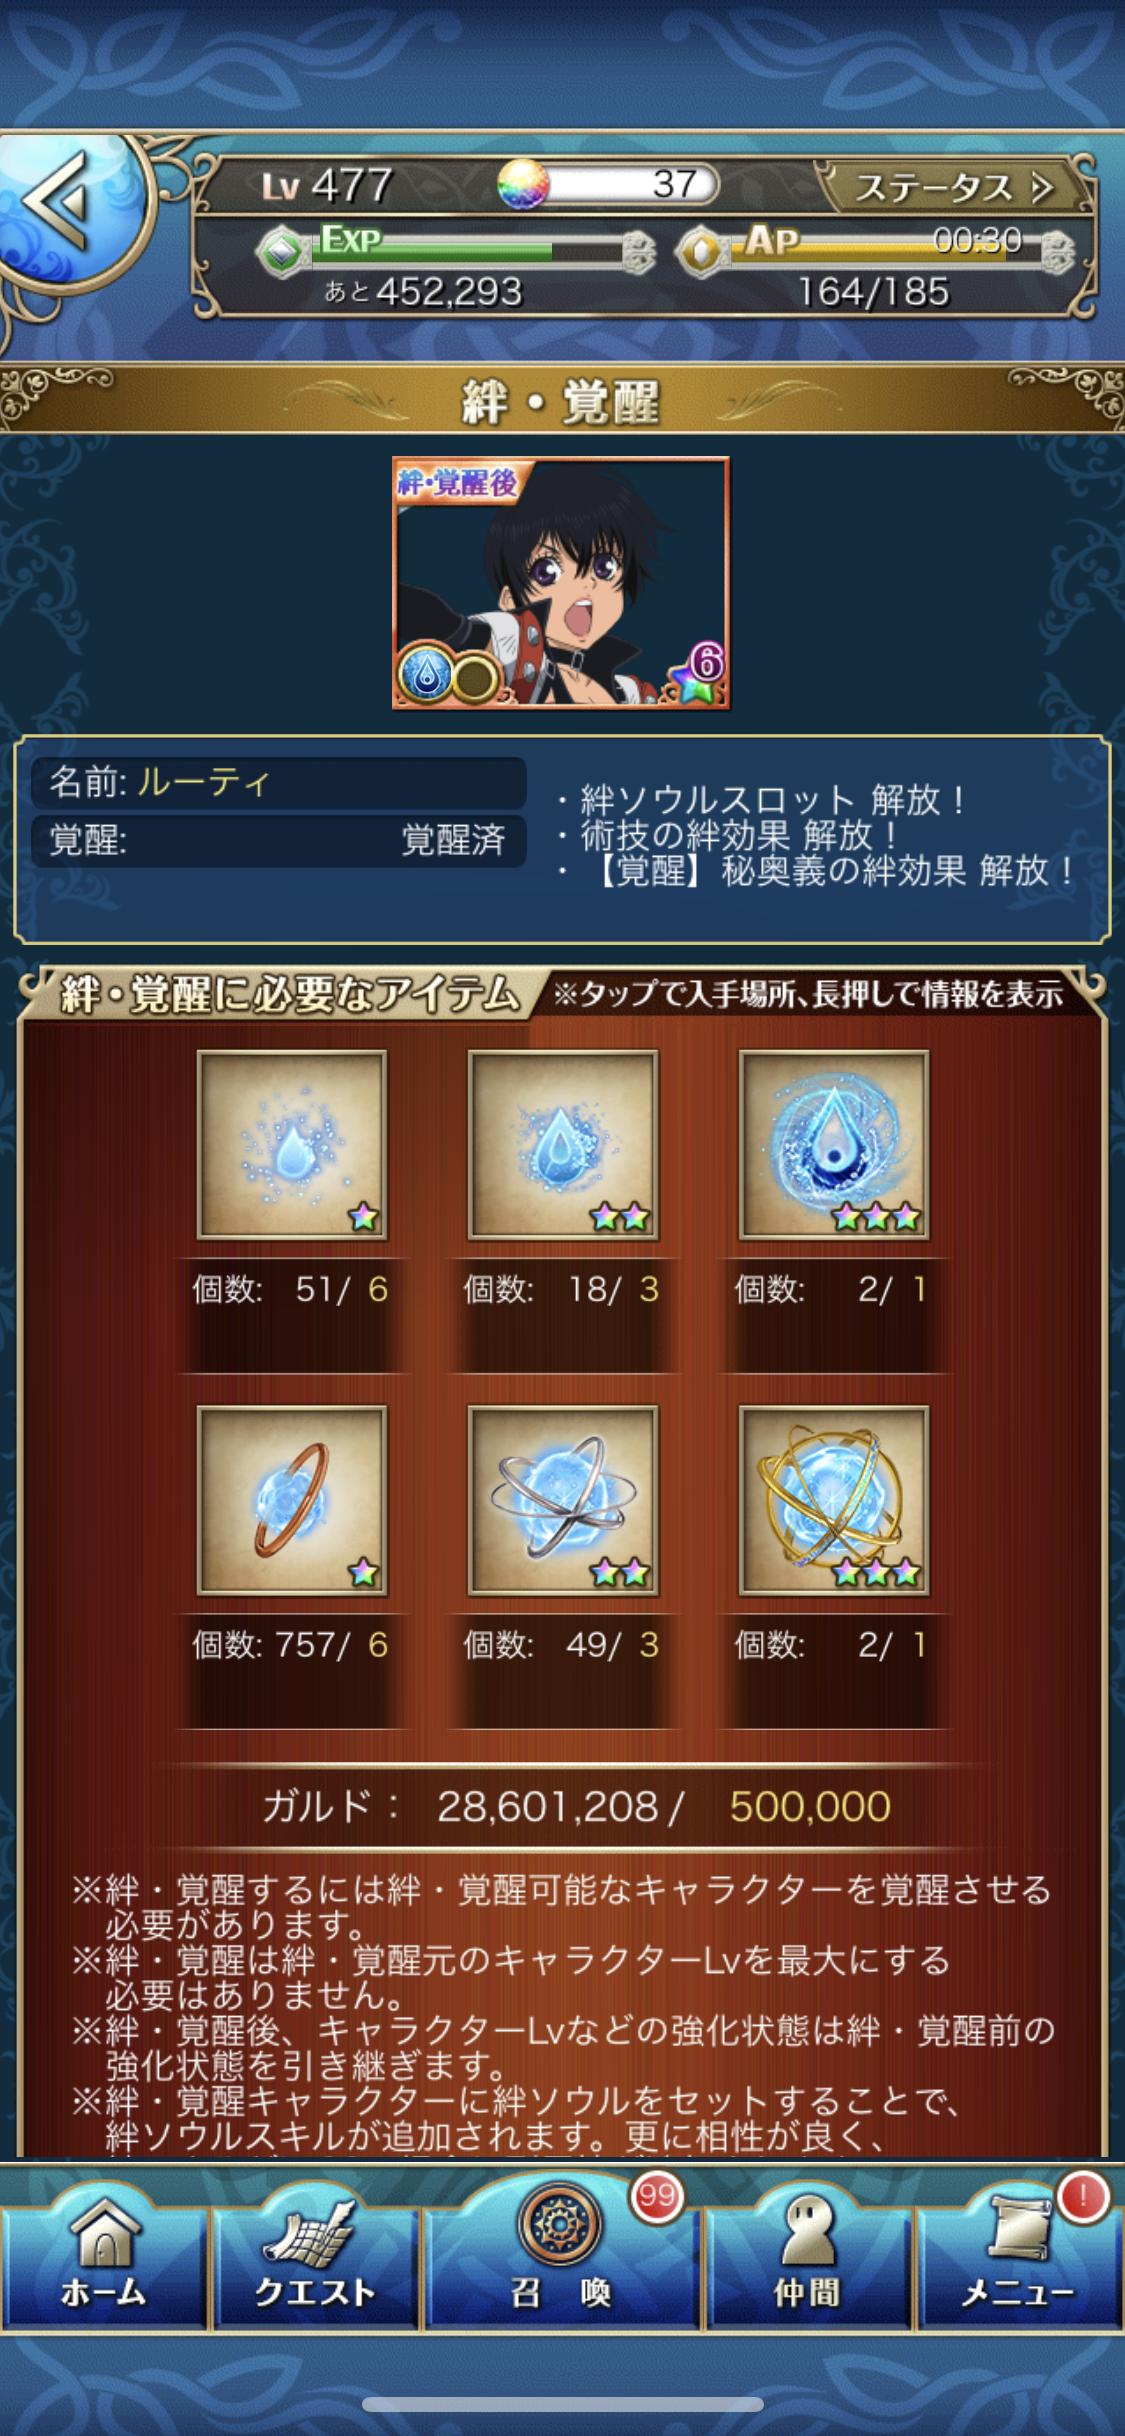Open the 仲間 allies tab

tap(807, 2257)
